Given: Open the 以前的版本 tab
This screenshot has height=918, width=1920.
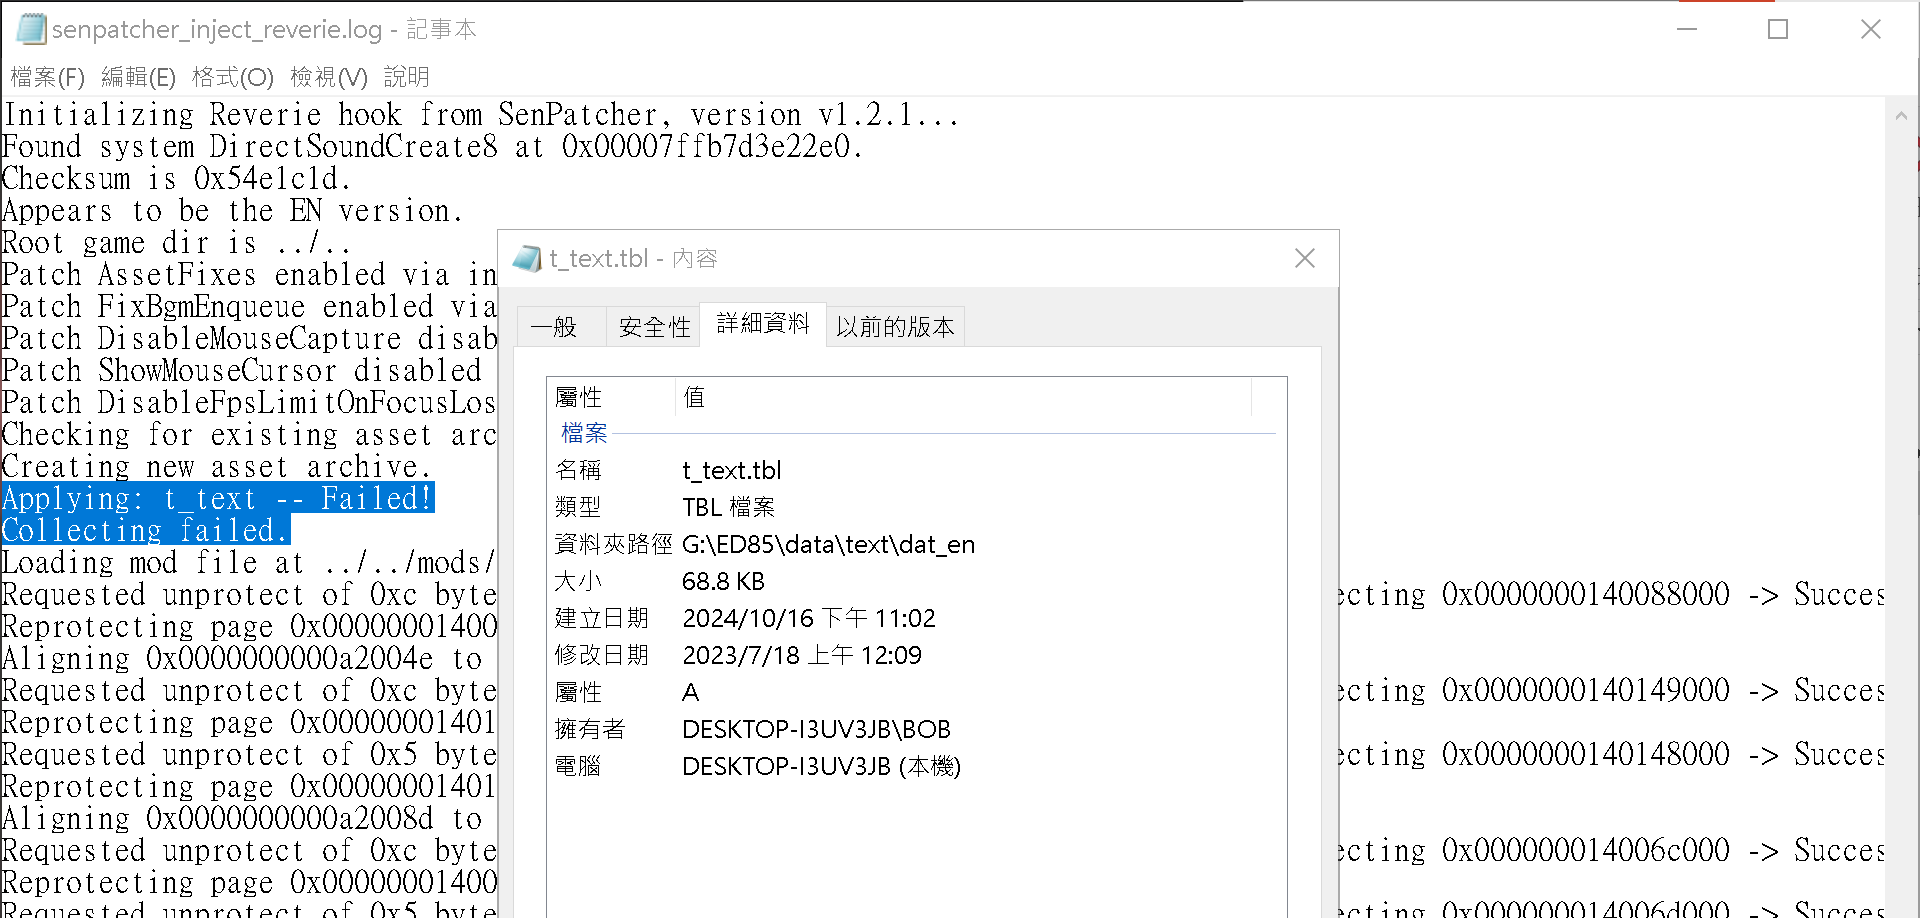Looking at the screenshot, I should (895, 327).
